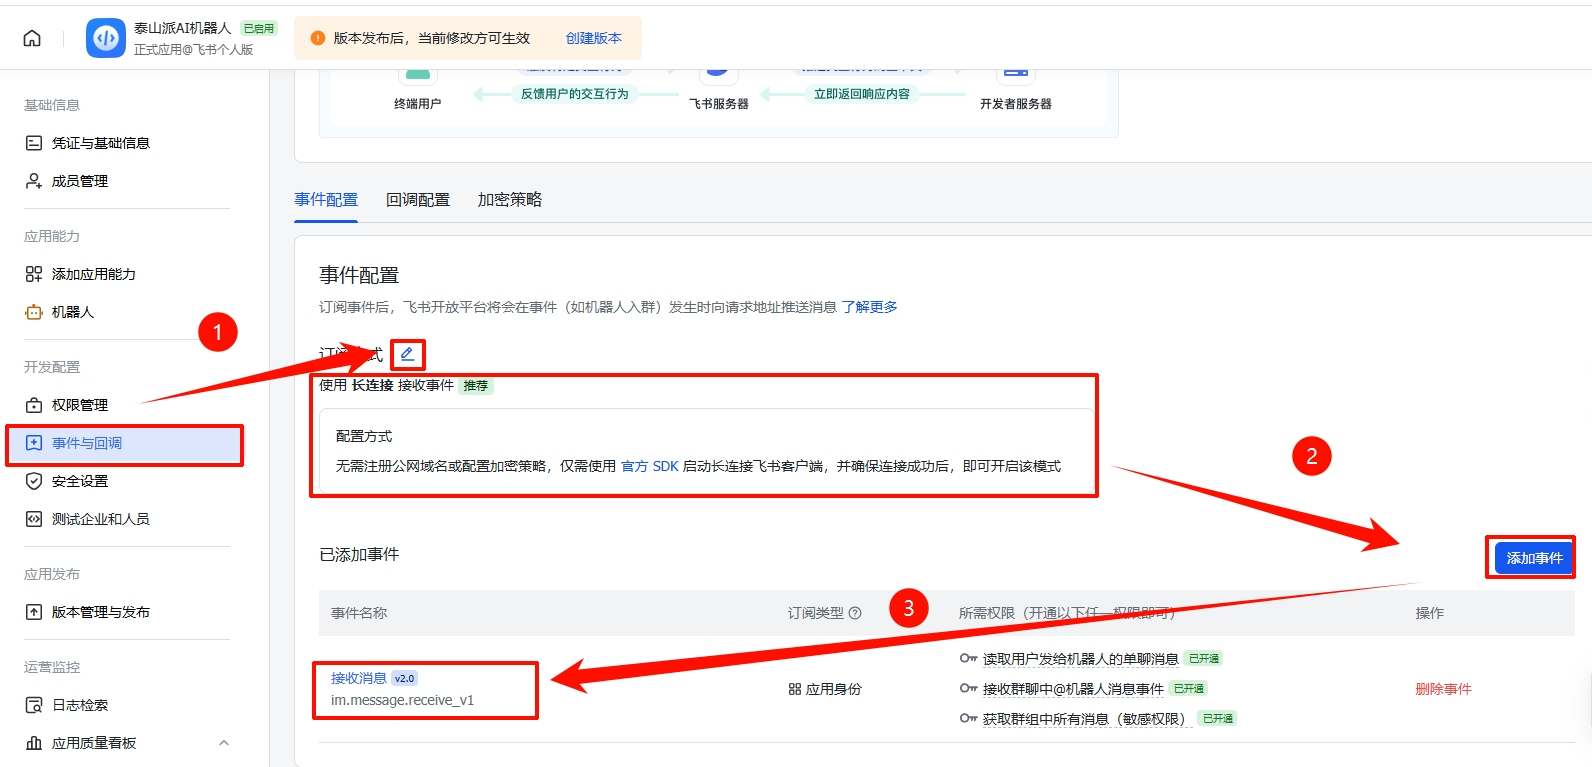Click the 凭证与基础信息 icon
The width and height of the screenshot is (1592, 767).
(34, 143)
